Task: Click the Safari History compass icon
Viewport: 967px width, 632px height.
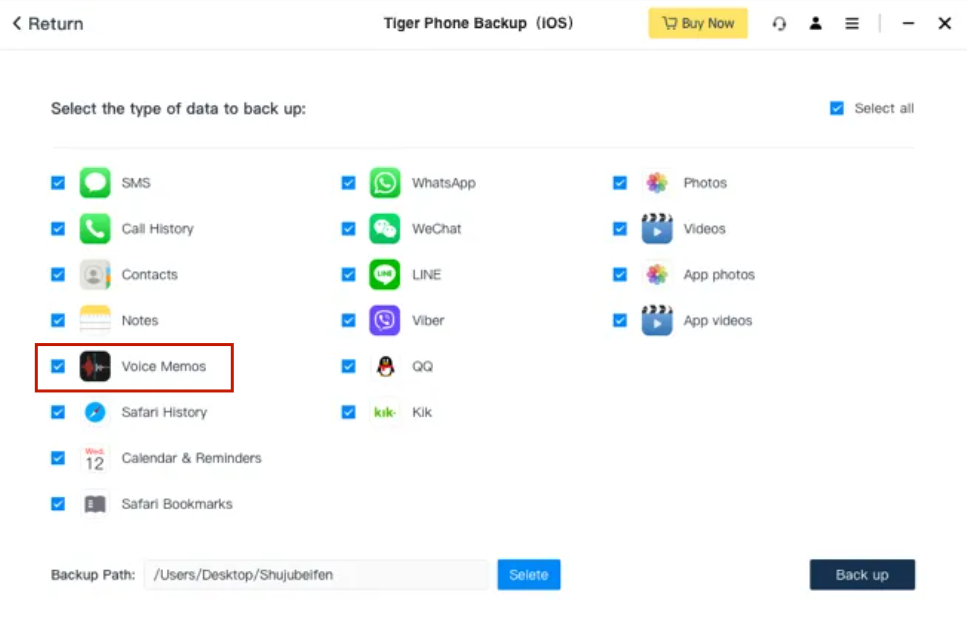Action: point(95,412)
